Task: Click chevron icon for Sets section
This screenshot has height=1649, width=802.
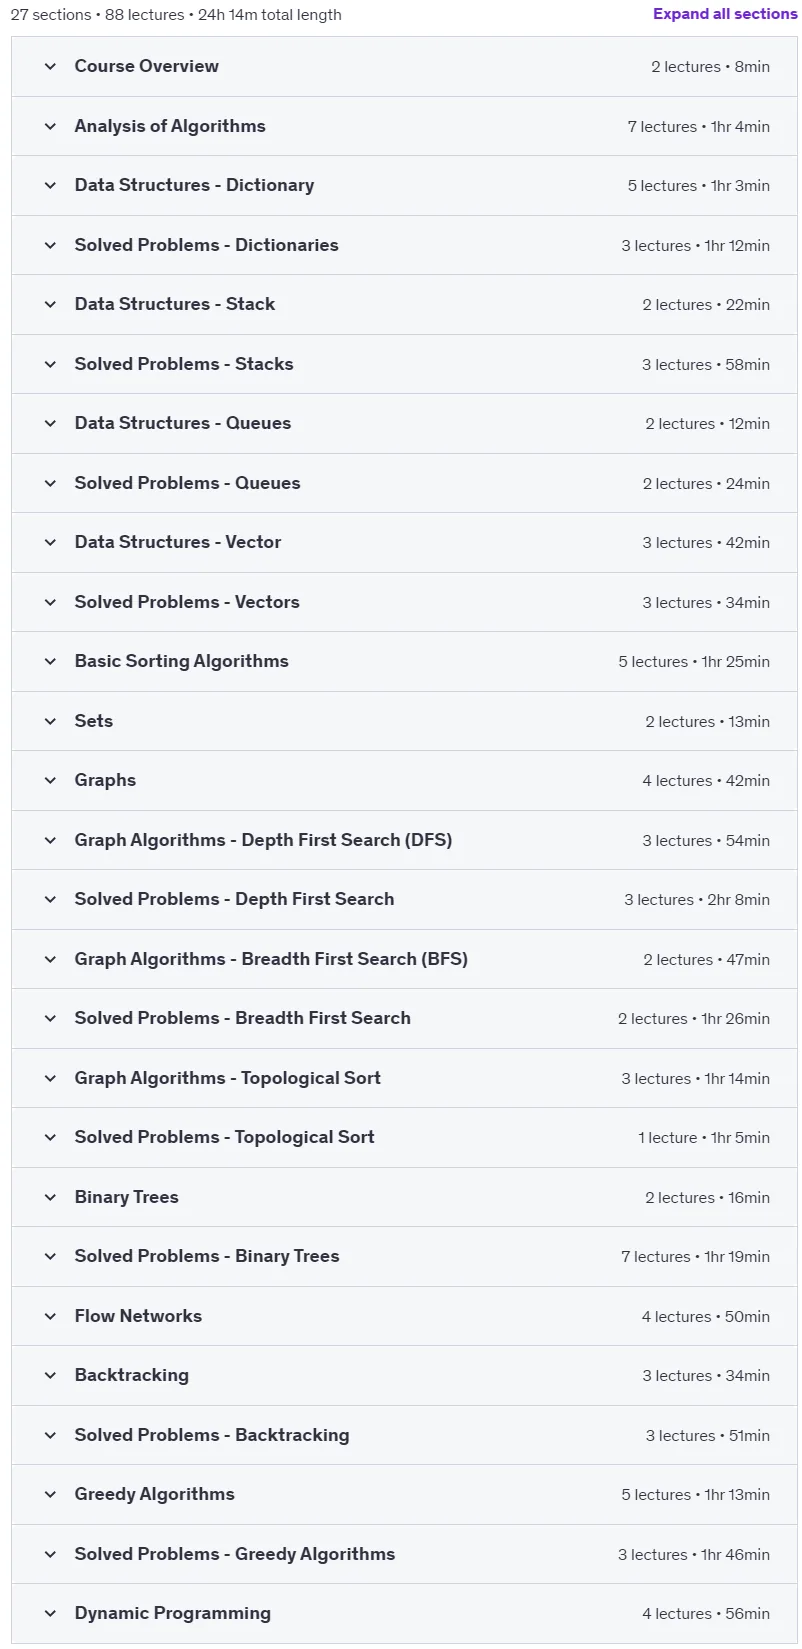Action: coord(50,721)
